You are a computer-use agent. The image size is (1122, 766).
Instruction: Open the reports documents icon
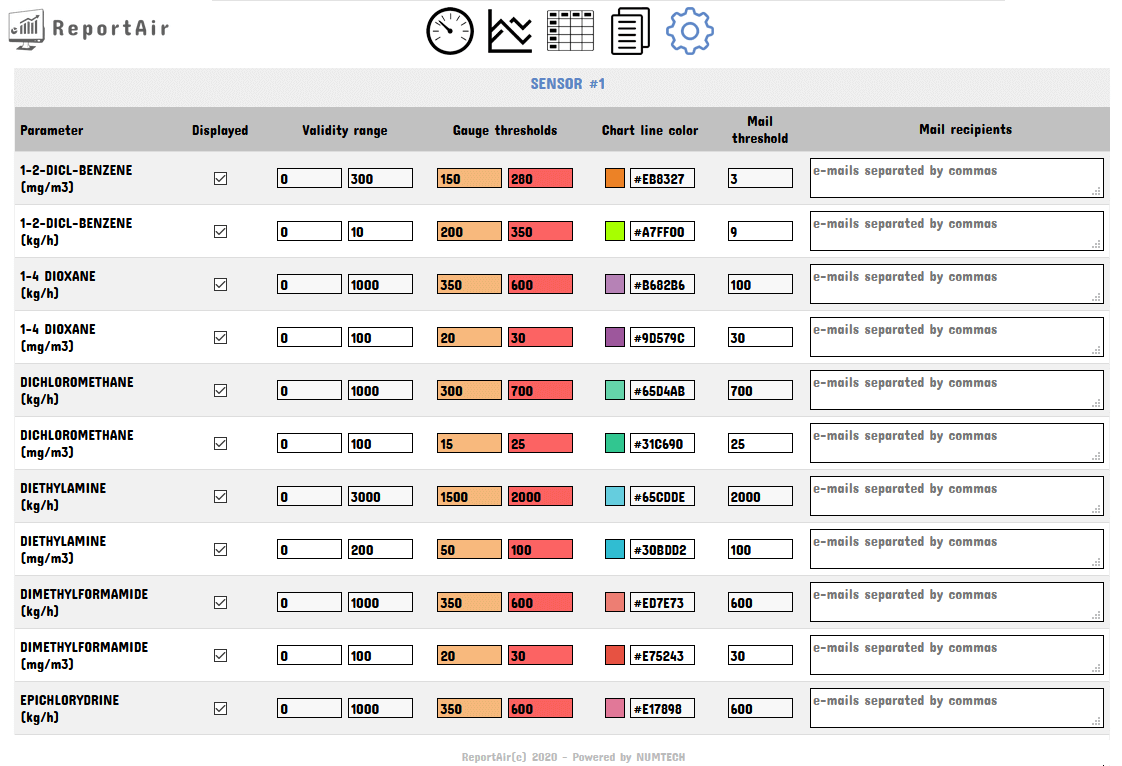pos(630,31)
